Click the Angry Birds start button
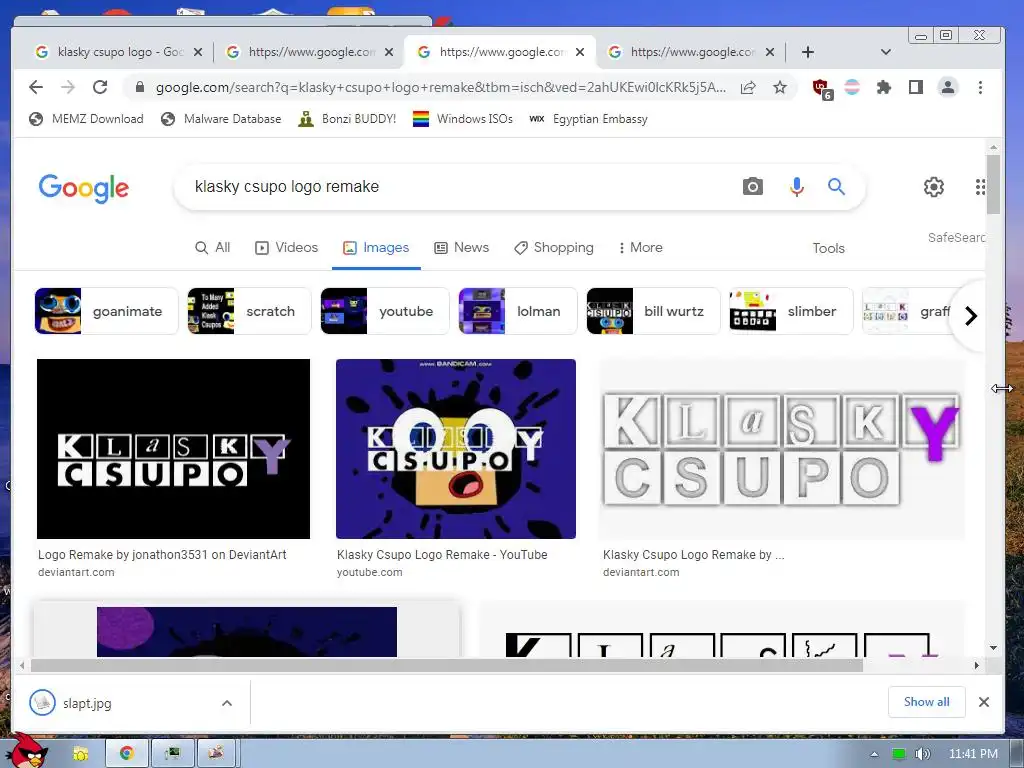 [27, 750]
